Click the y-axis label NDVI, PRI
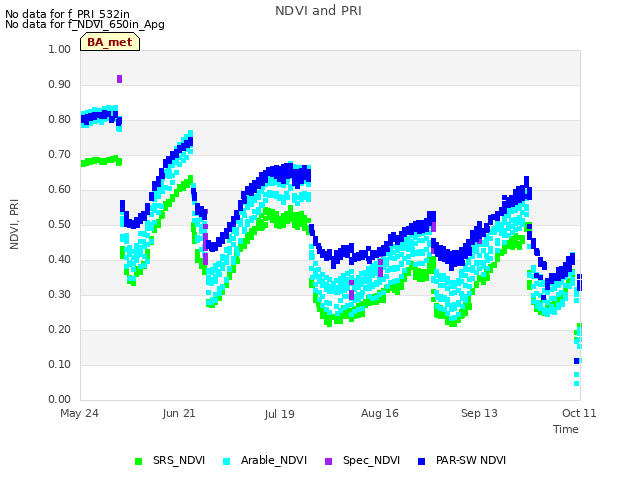The width and height of the screenshot is (640, 480). point(14,224)
